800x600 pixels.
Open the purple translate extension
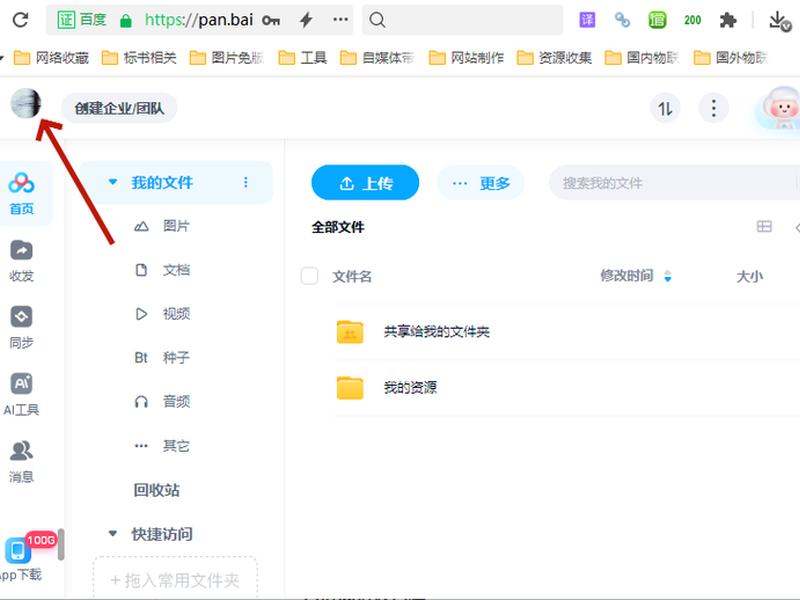[587, 20]
